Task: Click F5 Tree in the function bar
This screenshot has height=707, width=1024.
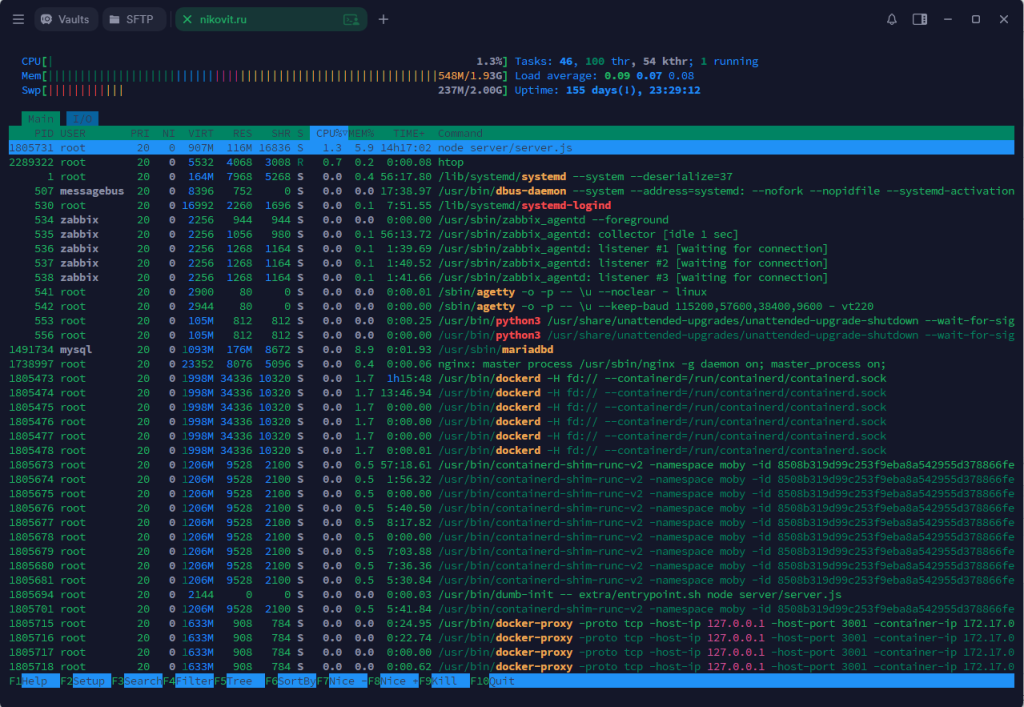Action: click(239, 681)
